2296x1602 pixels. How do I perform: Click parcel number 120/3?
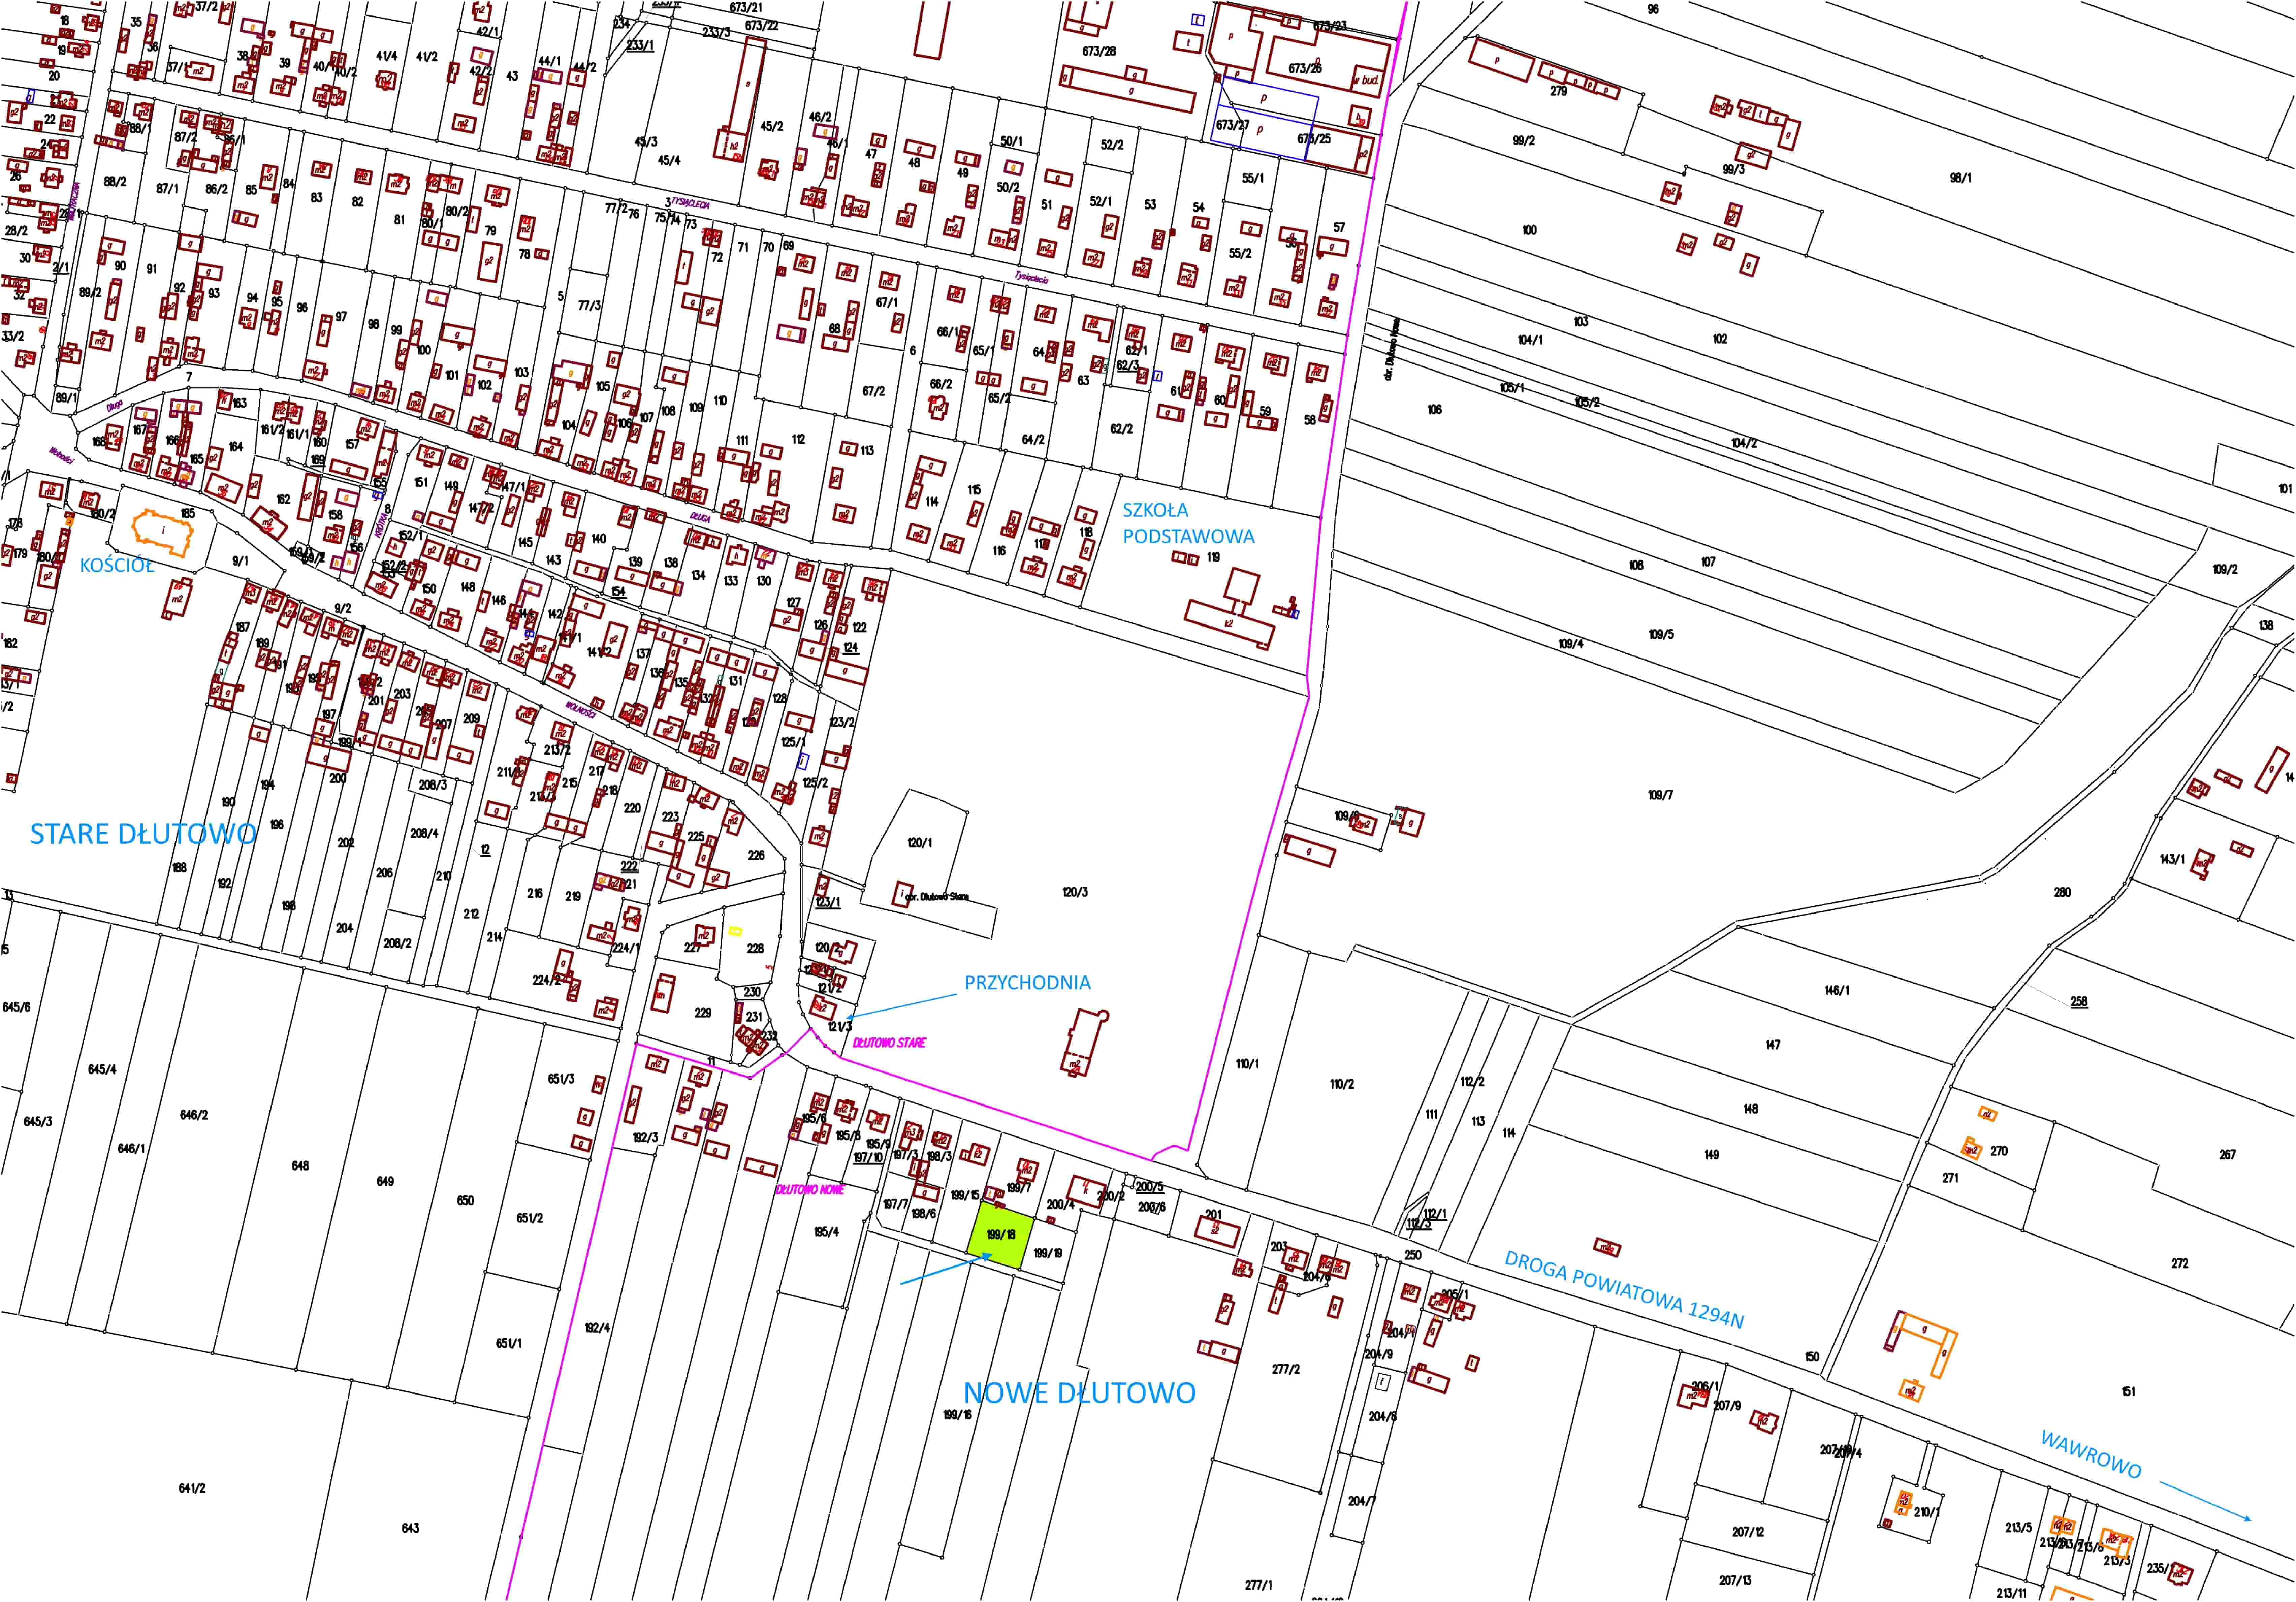coord(1075,892)
